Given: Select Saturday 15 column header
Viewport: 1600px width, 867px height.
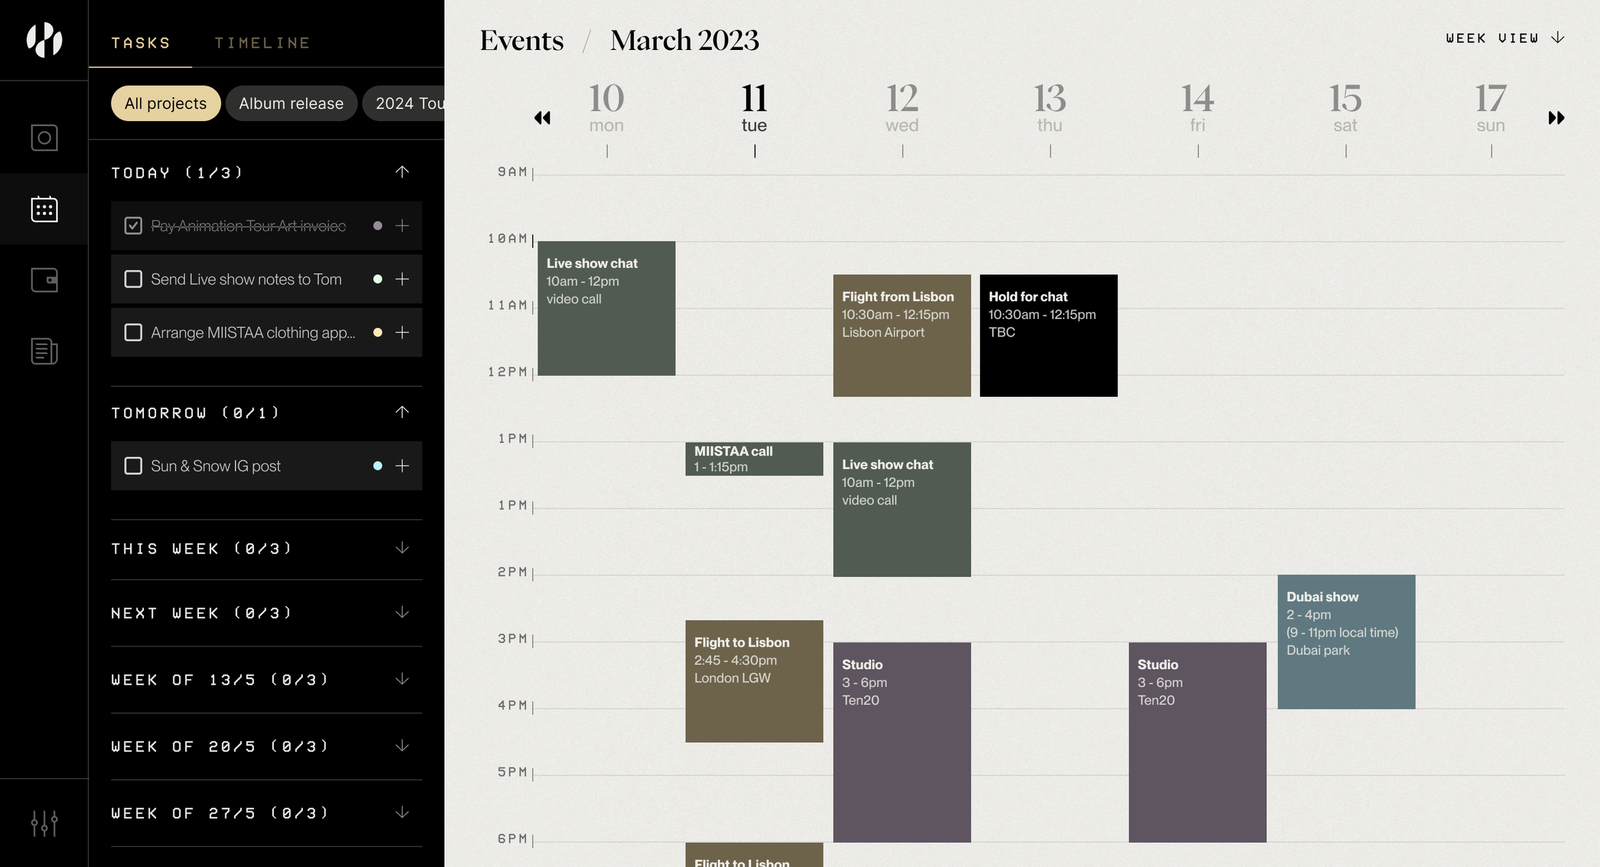Looking at the screenshot, I should (x=1345, y=107).
